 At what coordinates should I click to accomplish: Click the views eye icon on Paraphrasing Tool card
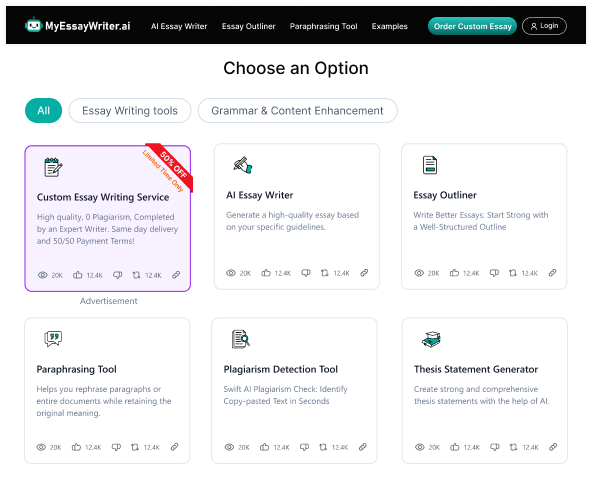(41, 447)
